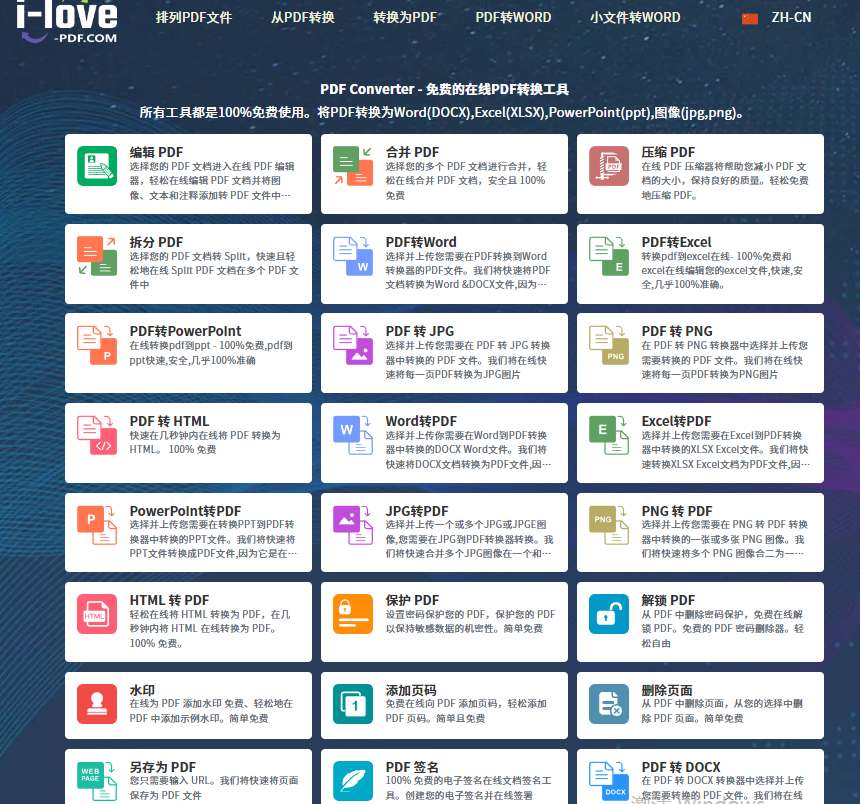Open the PDF转Word title link

(421, 242)
